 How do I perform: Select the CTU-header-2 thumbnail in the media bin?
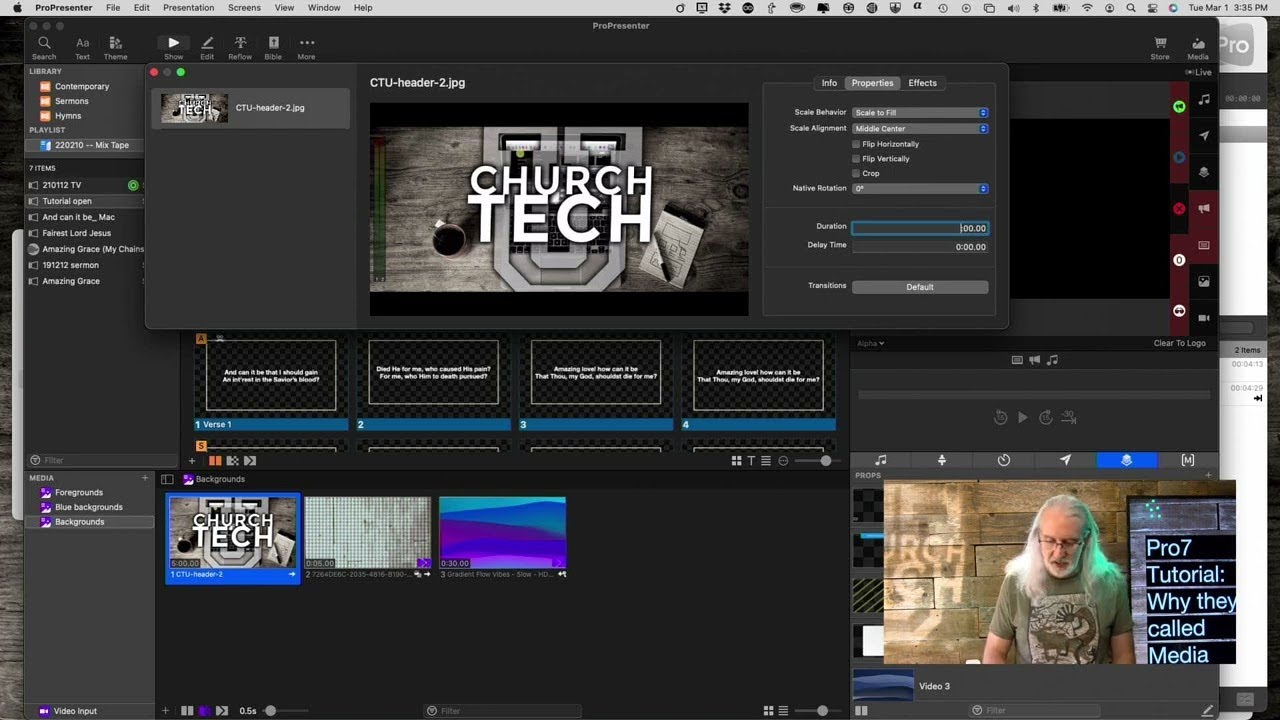(233, 539)
